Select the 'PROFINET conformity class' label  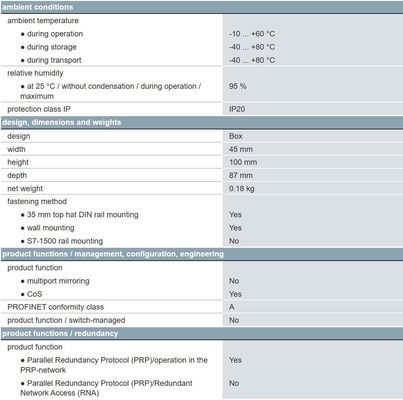tap(56, 307)
